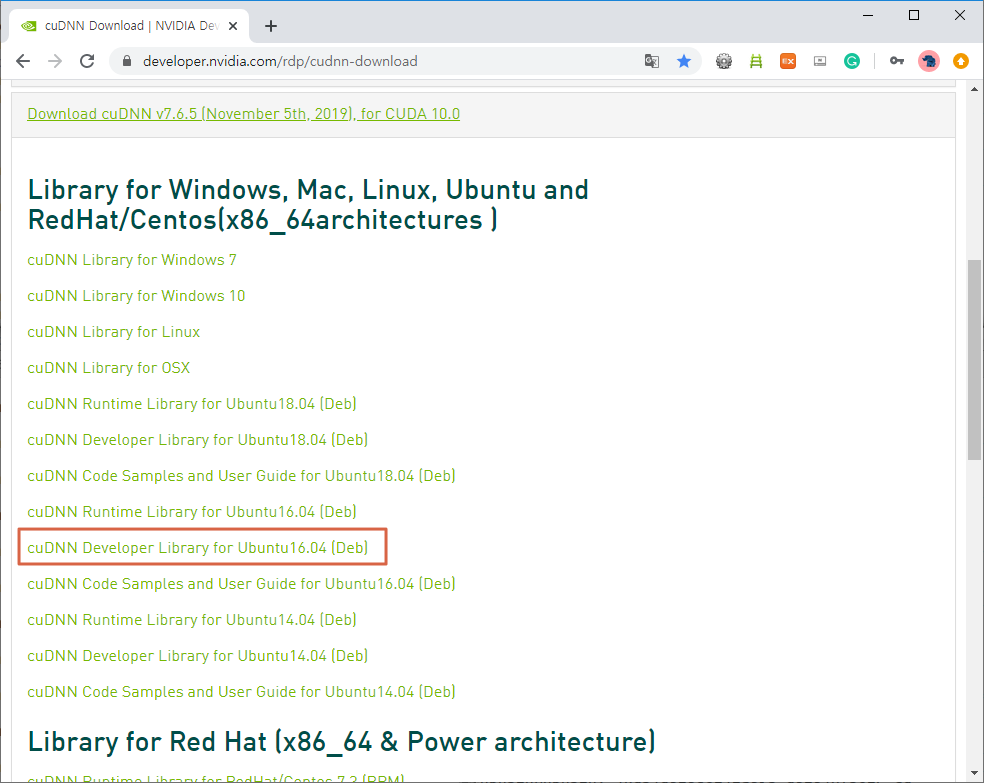Select the cuDNN Download tab

129,26
